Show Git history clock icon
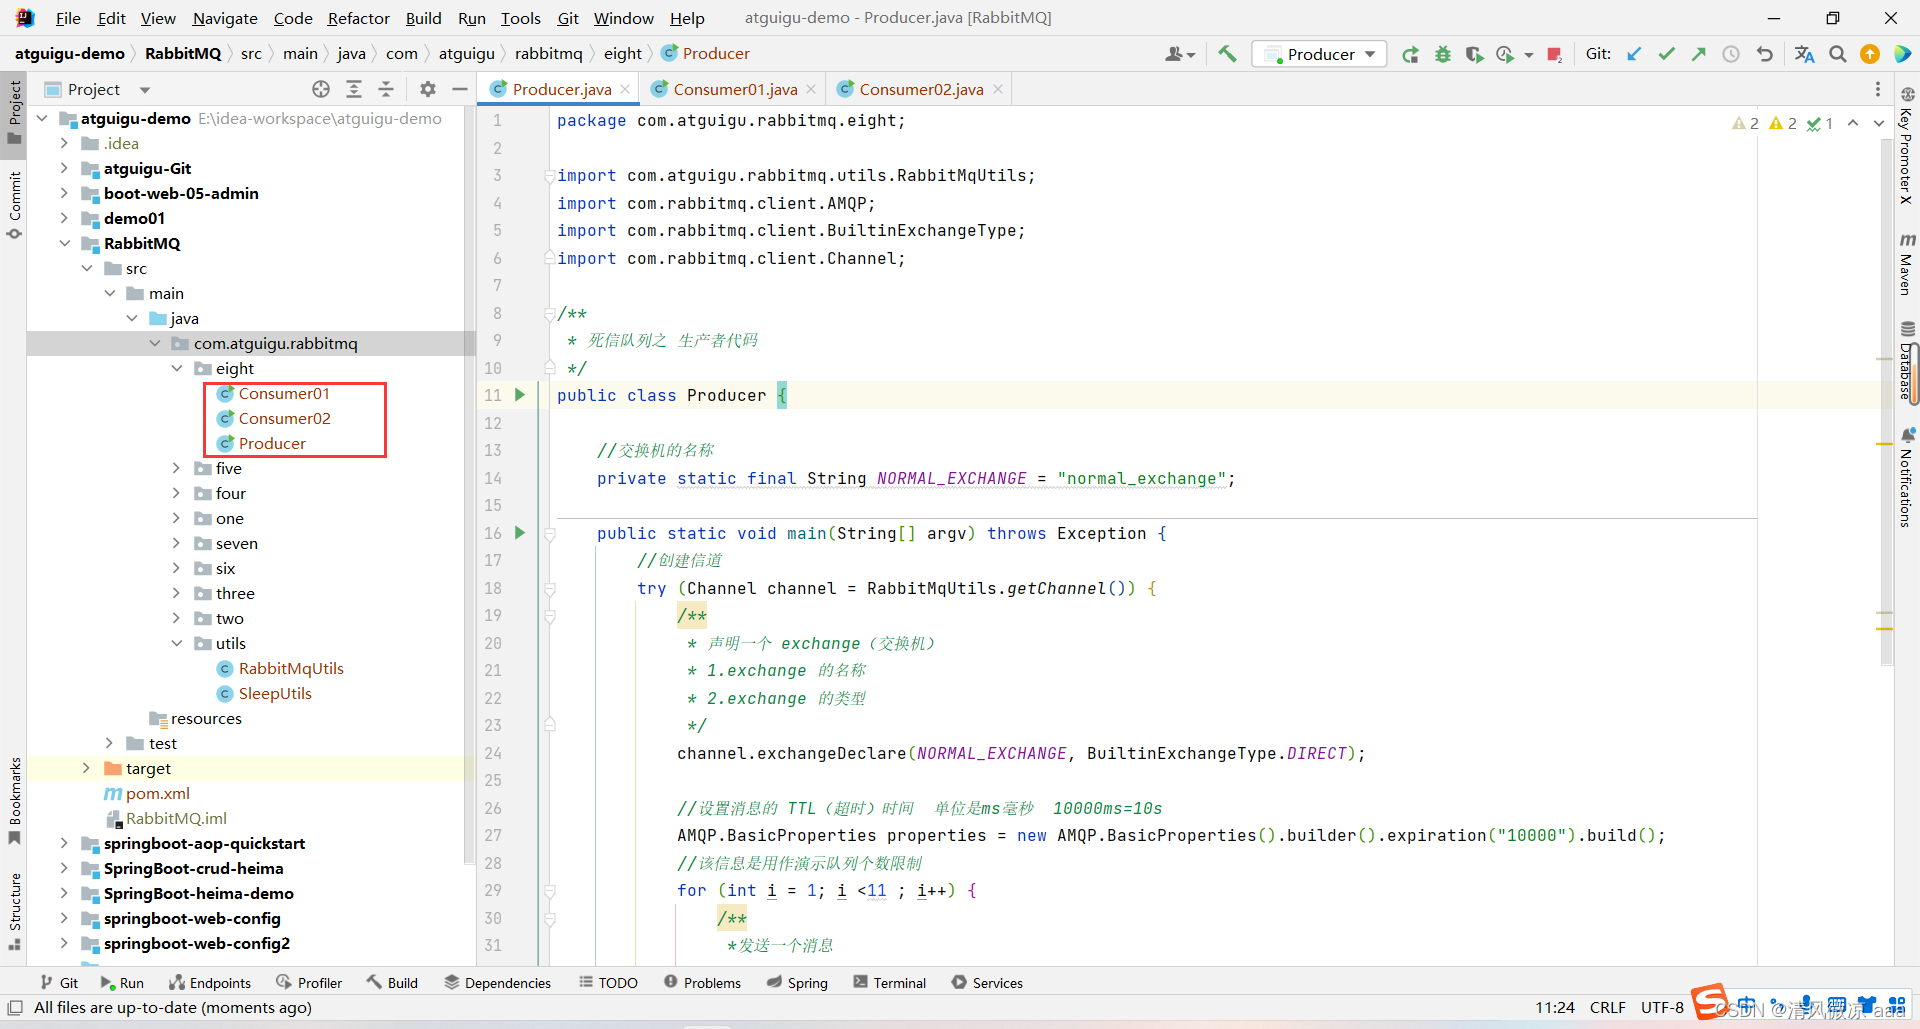The image size is (1920, 1029). pos(1731,54)
